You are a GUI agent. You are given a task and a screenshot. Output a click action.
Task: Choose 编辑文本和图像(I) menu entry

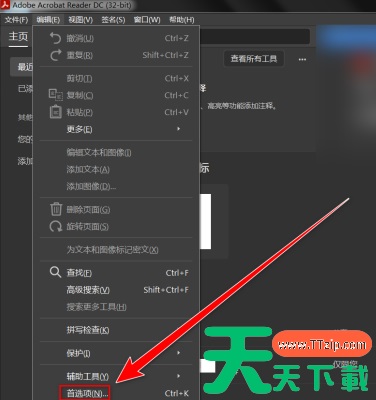[x=116, y=152]
